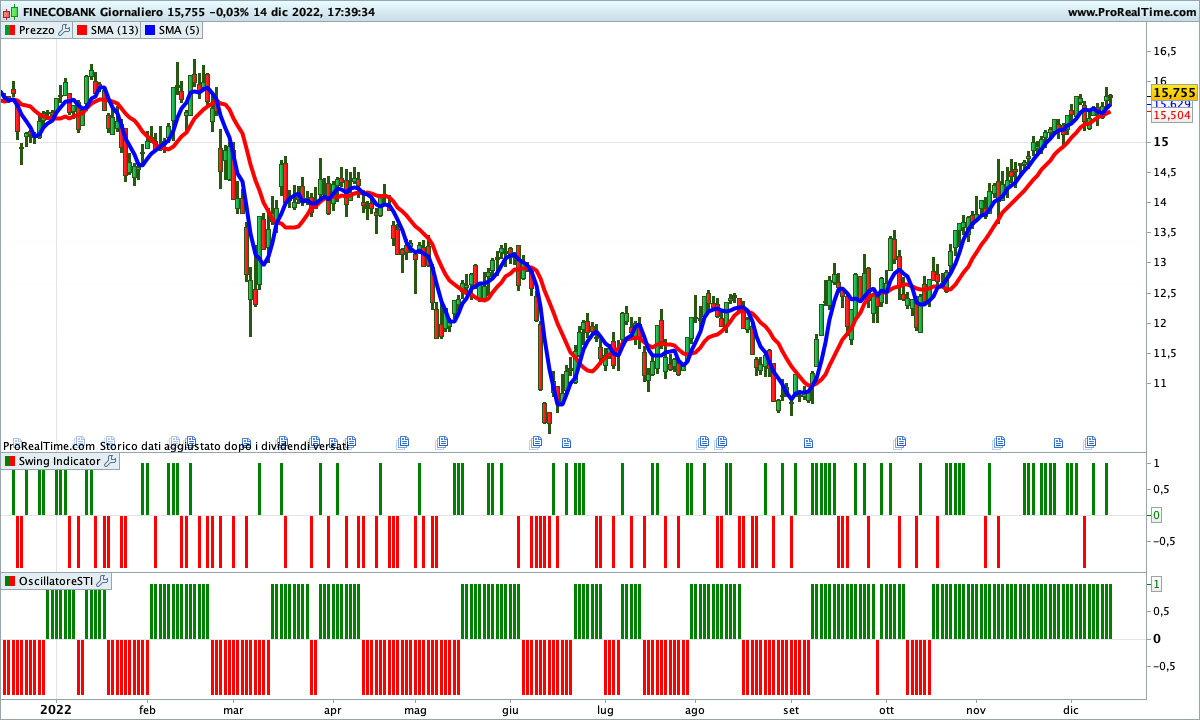Select the Swing Indicator panel label
Image resolution: width=1200 pixels, height=720 pixels.
point(60,461)
